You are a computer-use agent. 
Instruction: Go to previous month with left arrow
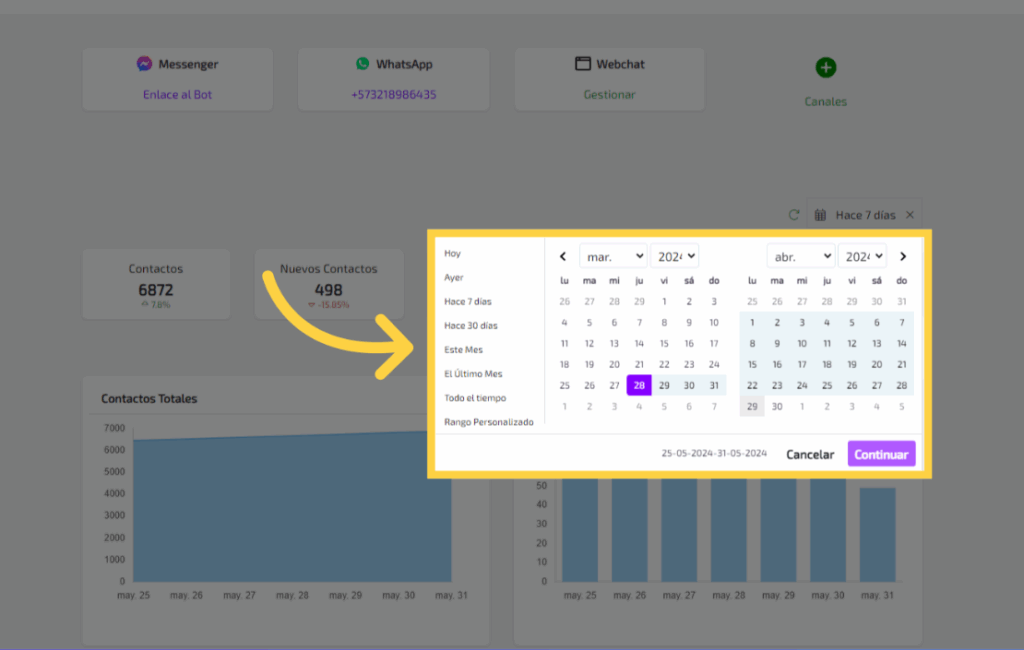563,256
